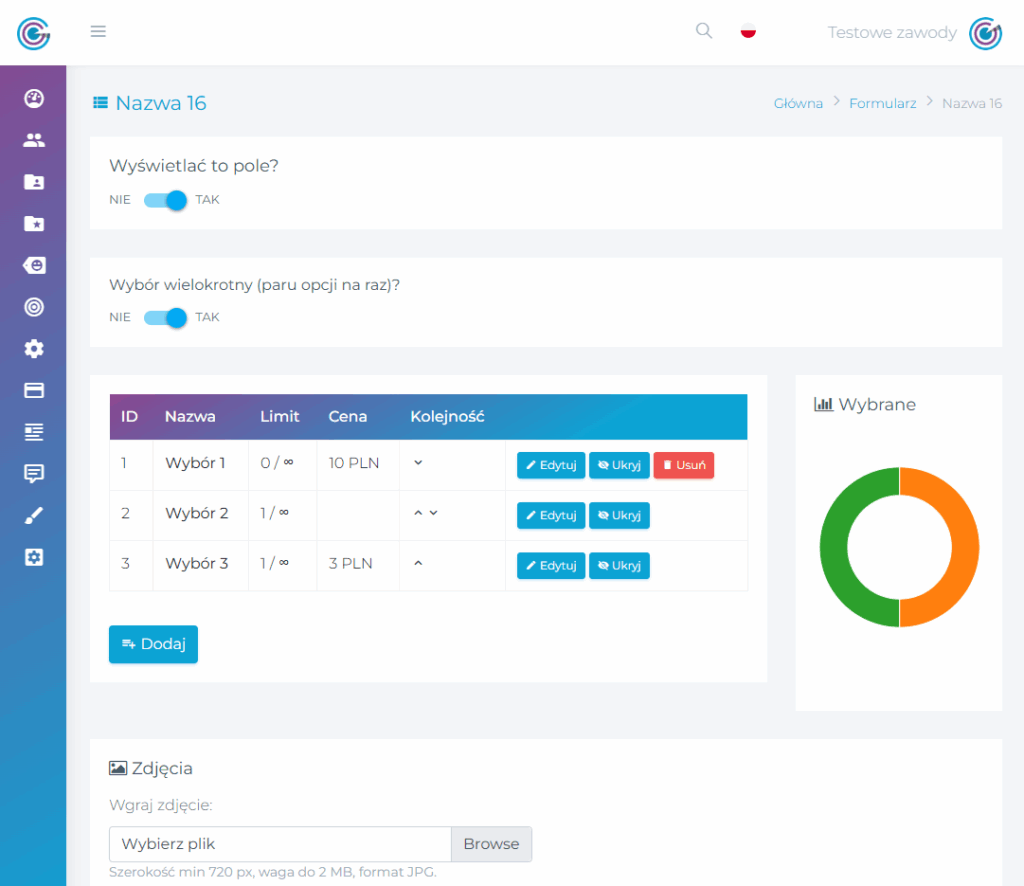
Task: Toggle the 'Wyświetlać to pole?' switch
Action: (165, 200)
